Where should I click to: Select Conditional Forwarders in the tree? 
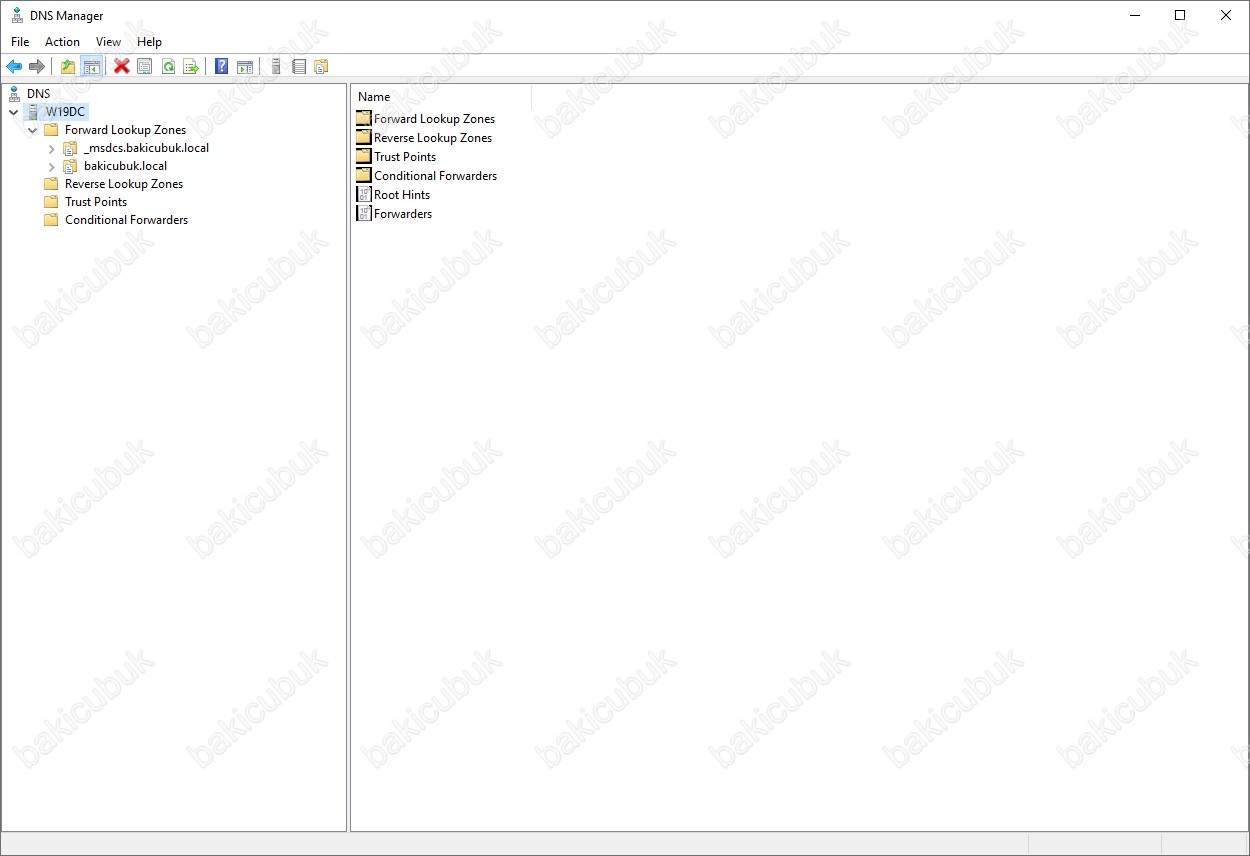(126, 220)
